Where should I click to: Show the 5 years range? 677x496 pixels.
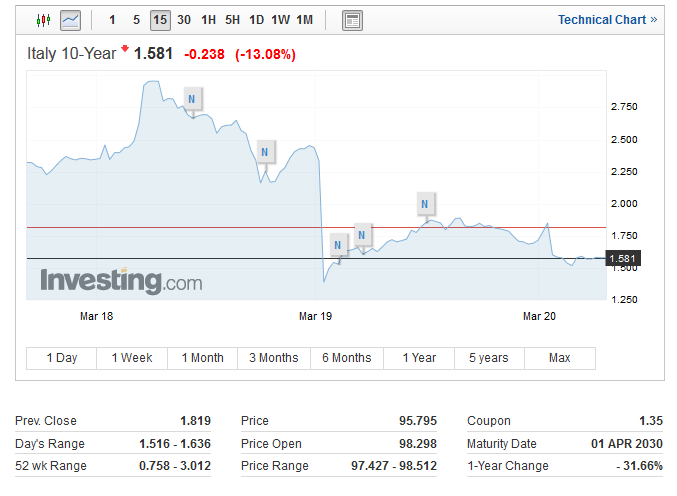pyautogui.click(x=489, y=358)
